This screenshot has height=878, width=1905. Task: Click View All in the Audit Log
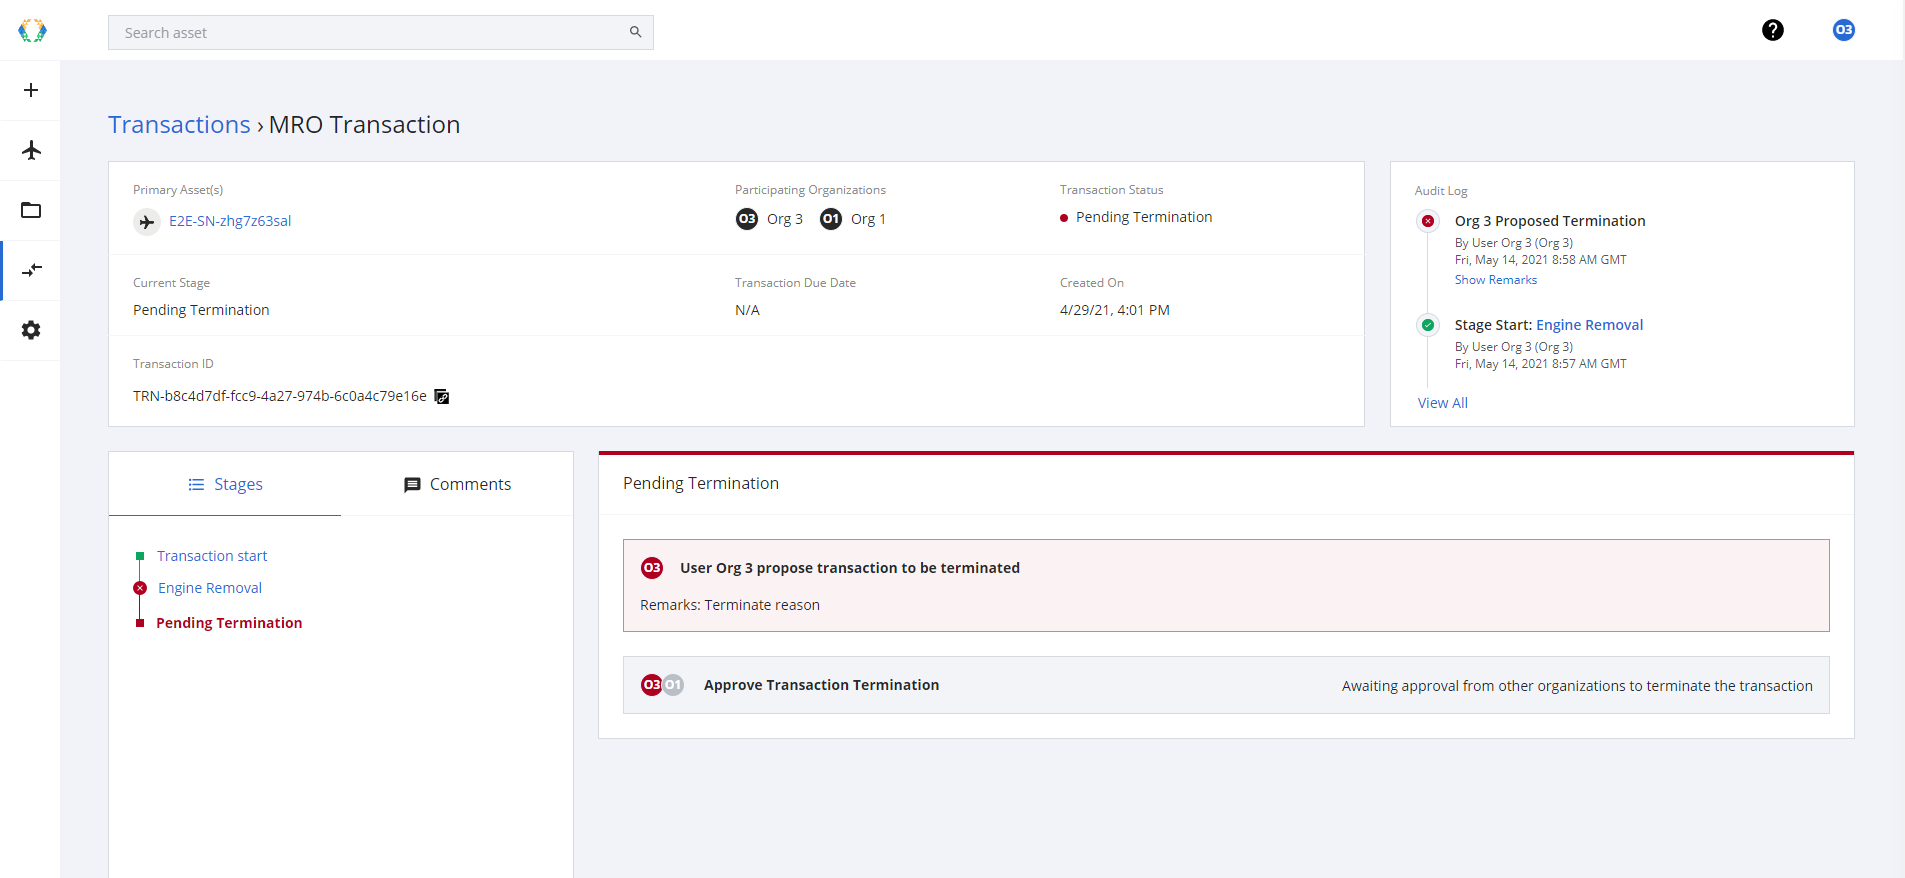[x=1442, y=403]
